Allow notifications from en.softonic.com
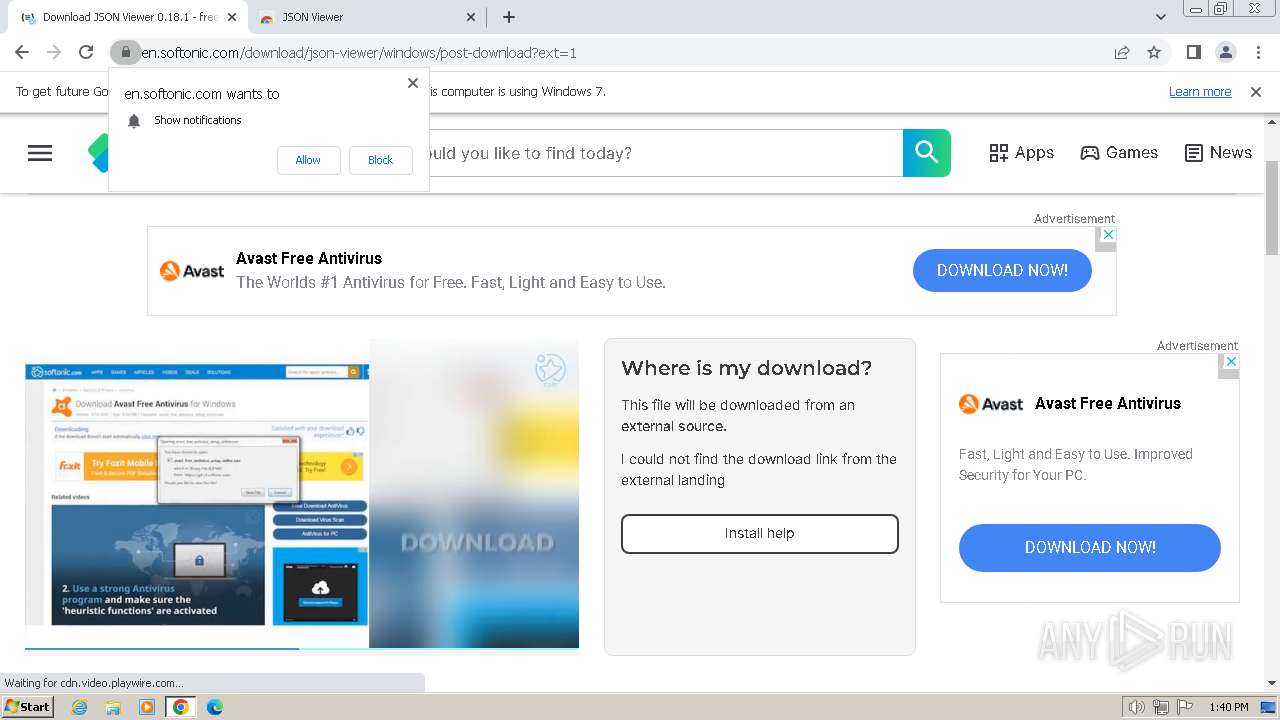Screen dimensions: 1280x720 tap(308, 160)
